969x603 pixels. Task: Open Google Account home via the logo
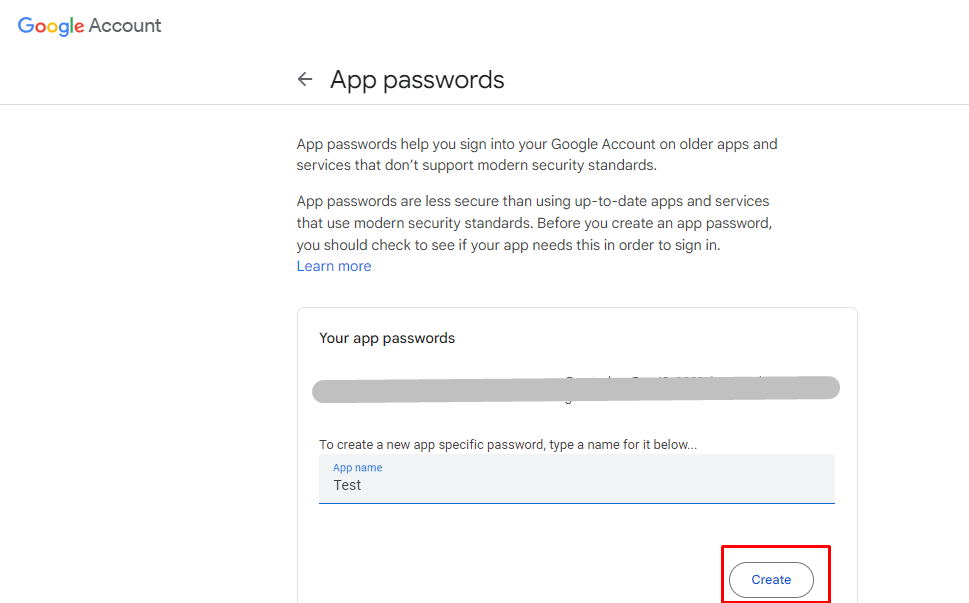[x=89, y=26]
